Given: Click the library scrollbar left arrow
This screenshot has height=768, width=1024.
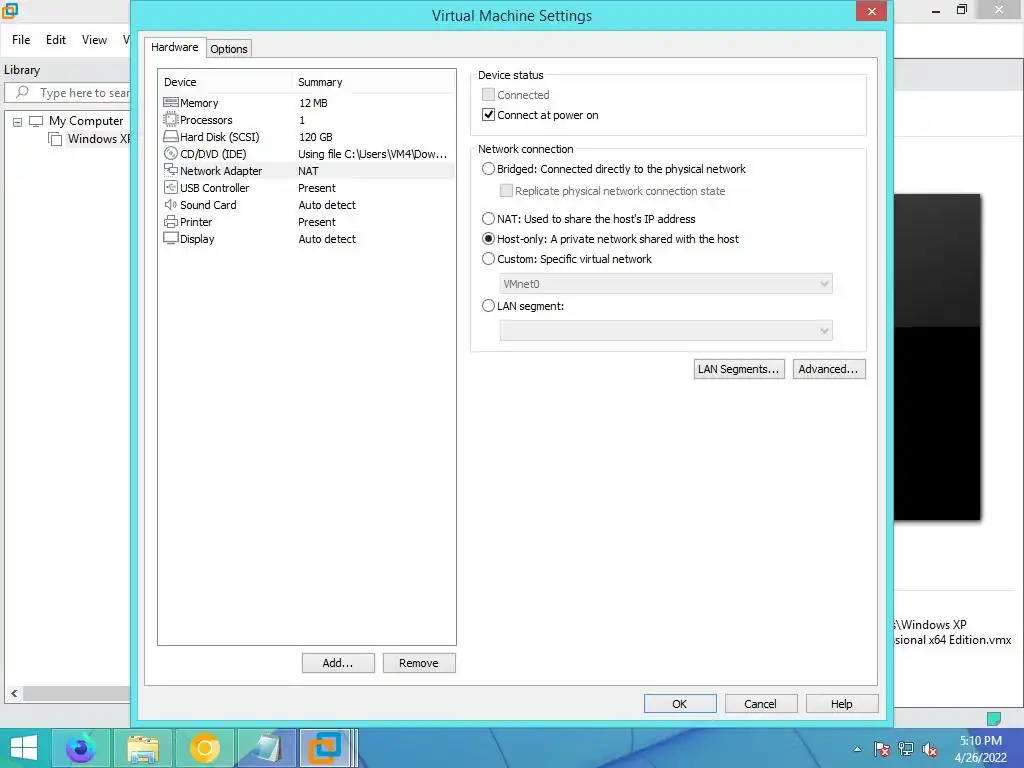Looking at the screenshot, I should pos(14,694).
